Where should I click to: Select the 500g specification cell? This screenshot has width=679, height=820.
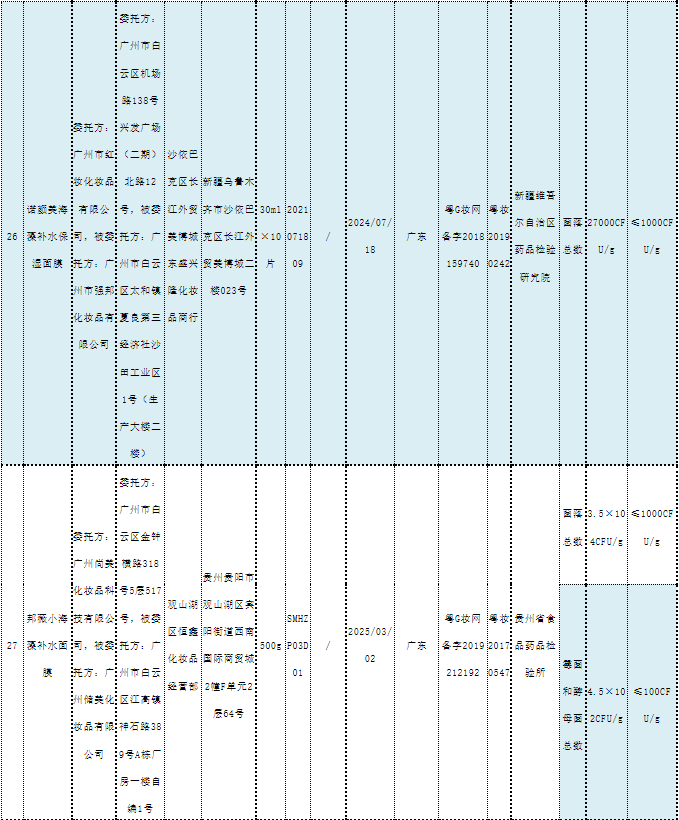point(270,646)
